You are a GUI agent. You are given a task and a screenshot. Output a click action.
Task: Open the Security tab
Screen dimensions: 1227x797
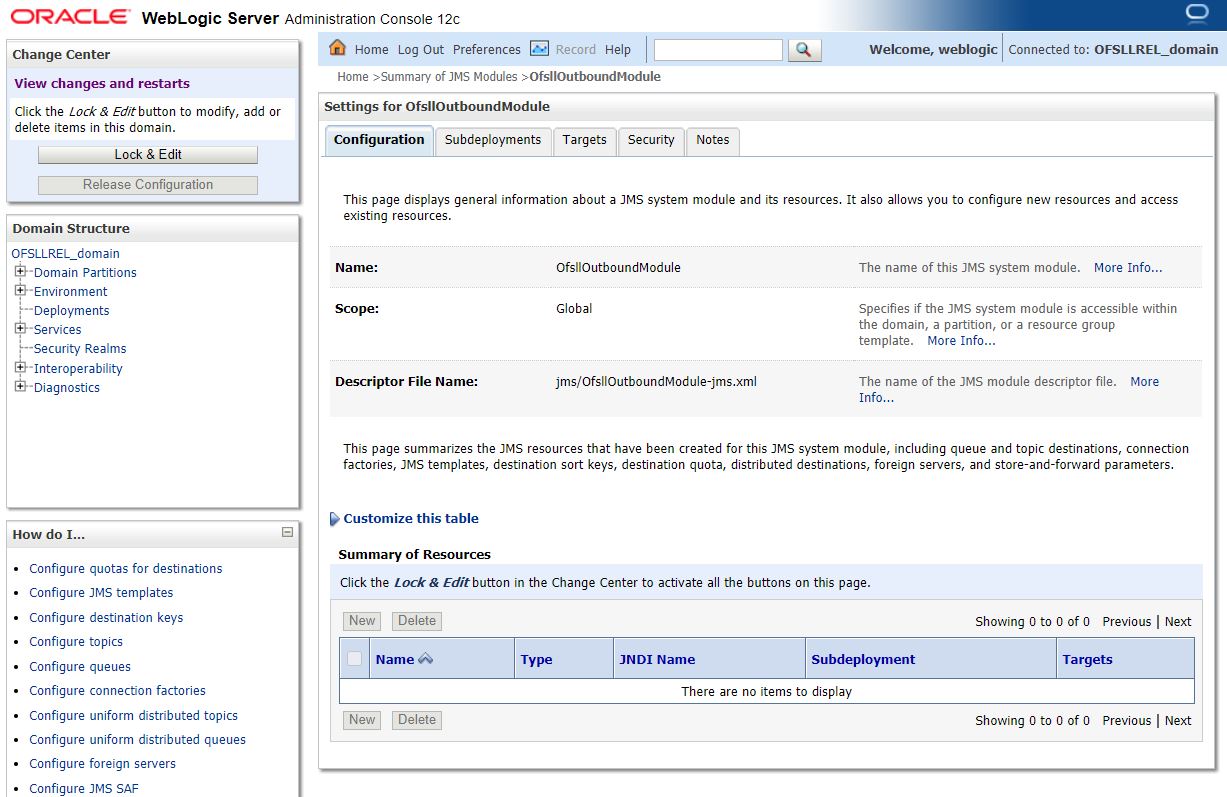point(651,140)
